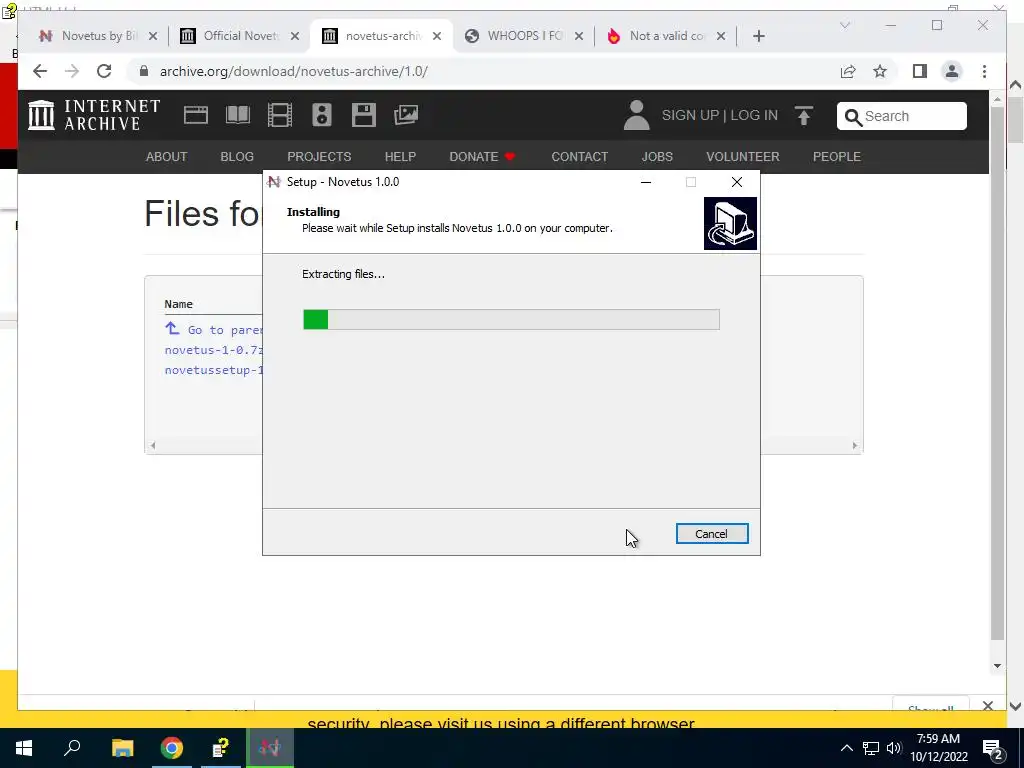
Task: Cancel the Novetus installation
Action: coord(712,534)
